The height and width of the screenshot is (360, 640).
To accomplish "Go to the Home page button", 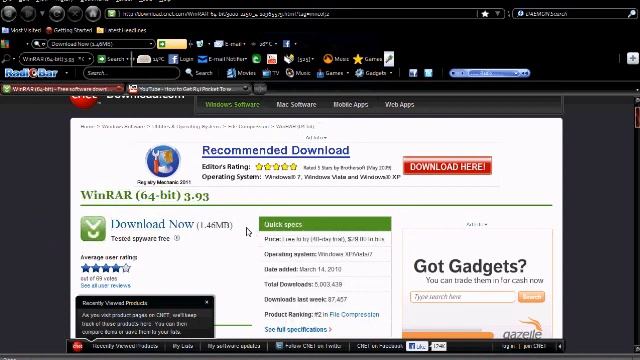I will 93,13.
